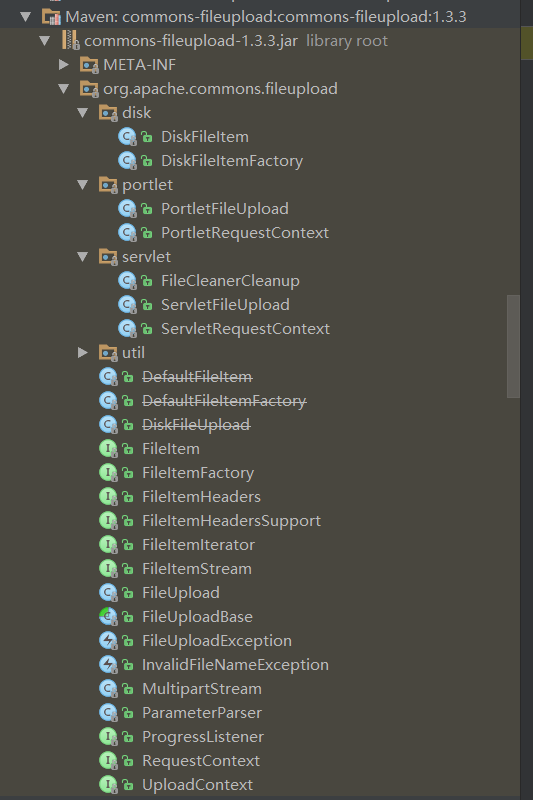Select the FileUpload class
533x800 pixels.
(181, 593)
